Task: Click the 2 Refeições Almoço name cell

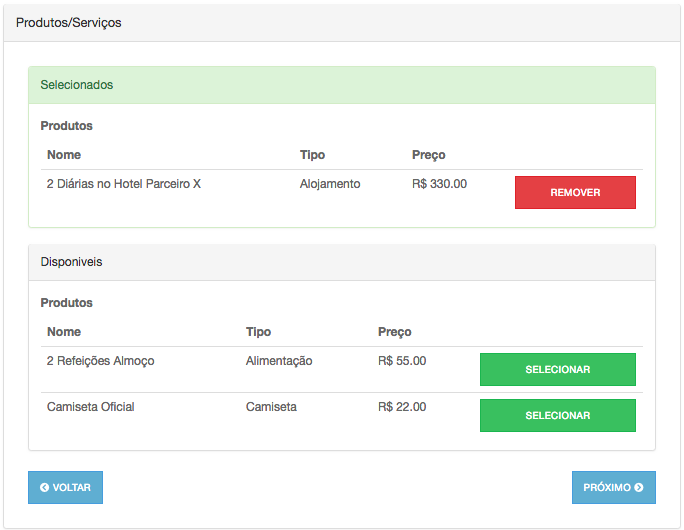Action: click(100, 361)
